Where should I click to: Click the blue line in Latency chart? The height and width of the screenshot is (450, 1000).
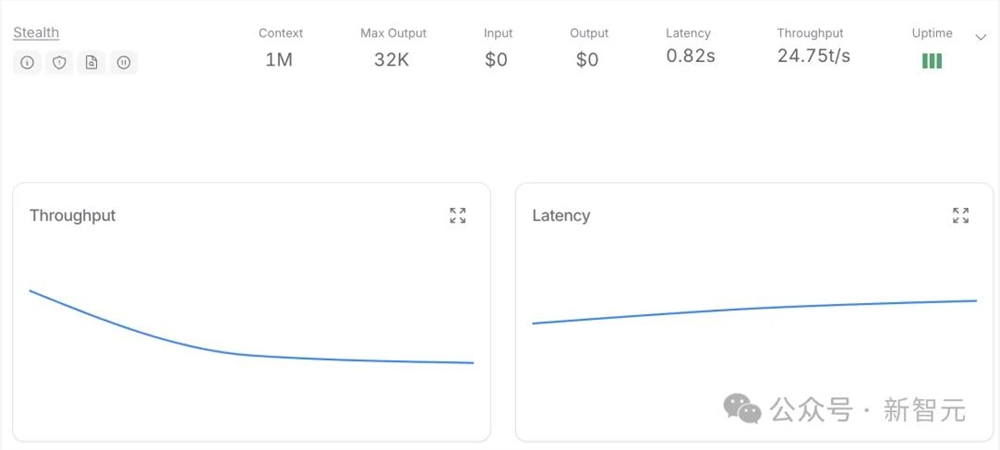coord(750,308)
